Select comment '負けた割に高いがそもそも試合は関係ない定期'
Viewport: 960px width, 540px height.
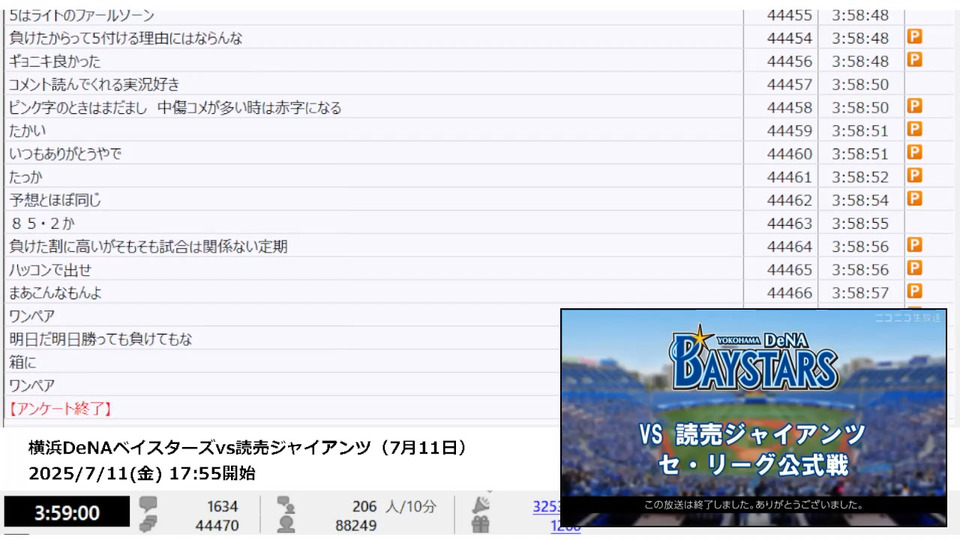pyautogui.click(x=148, y=247)
